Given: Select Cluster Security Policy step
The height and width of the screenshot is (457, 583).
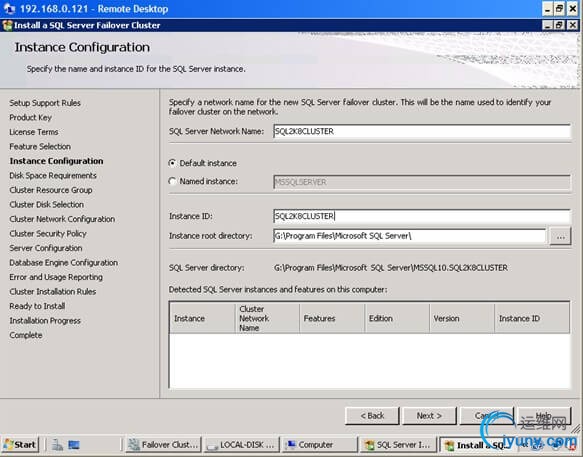Looking at the screenshot, I should tap(48, 234).
